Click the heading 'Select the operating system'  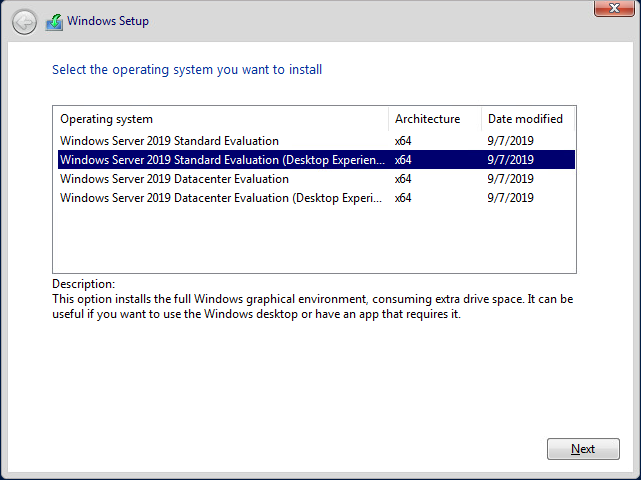pyautogui.click(x=187, y=70)
